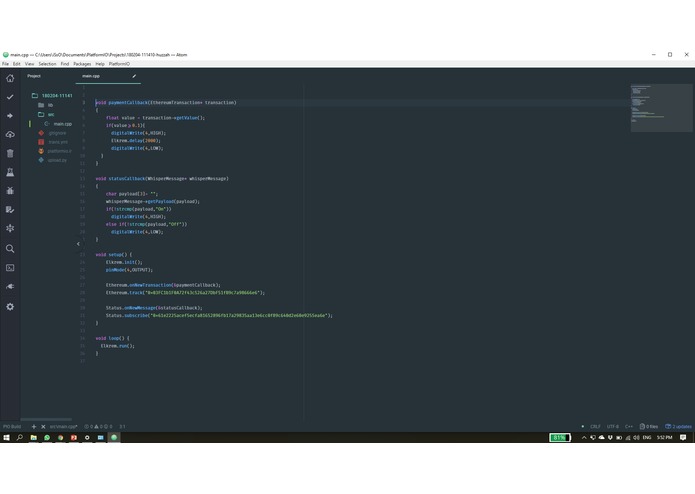
Task: Click the 2 updates package icon
Action: [678, 427]
